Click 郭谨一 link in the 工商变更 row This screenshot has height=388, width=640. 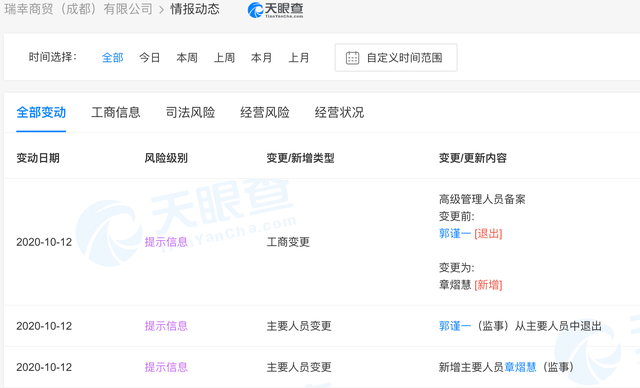tap(455, 233)
